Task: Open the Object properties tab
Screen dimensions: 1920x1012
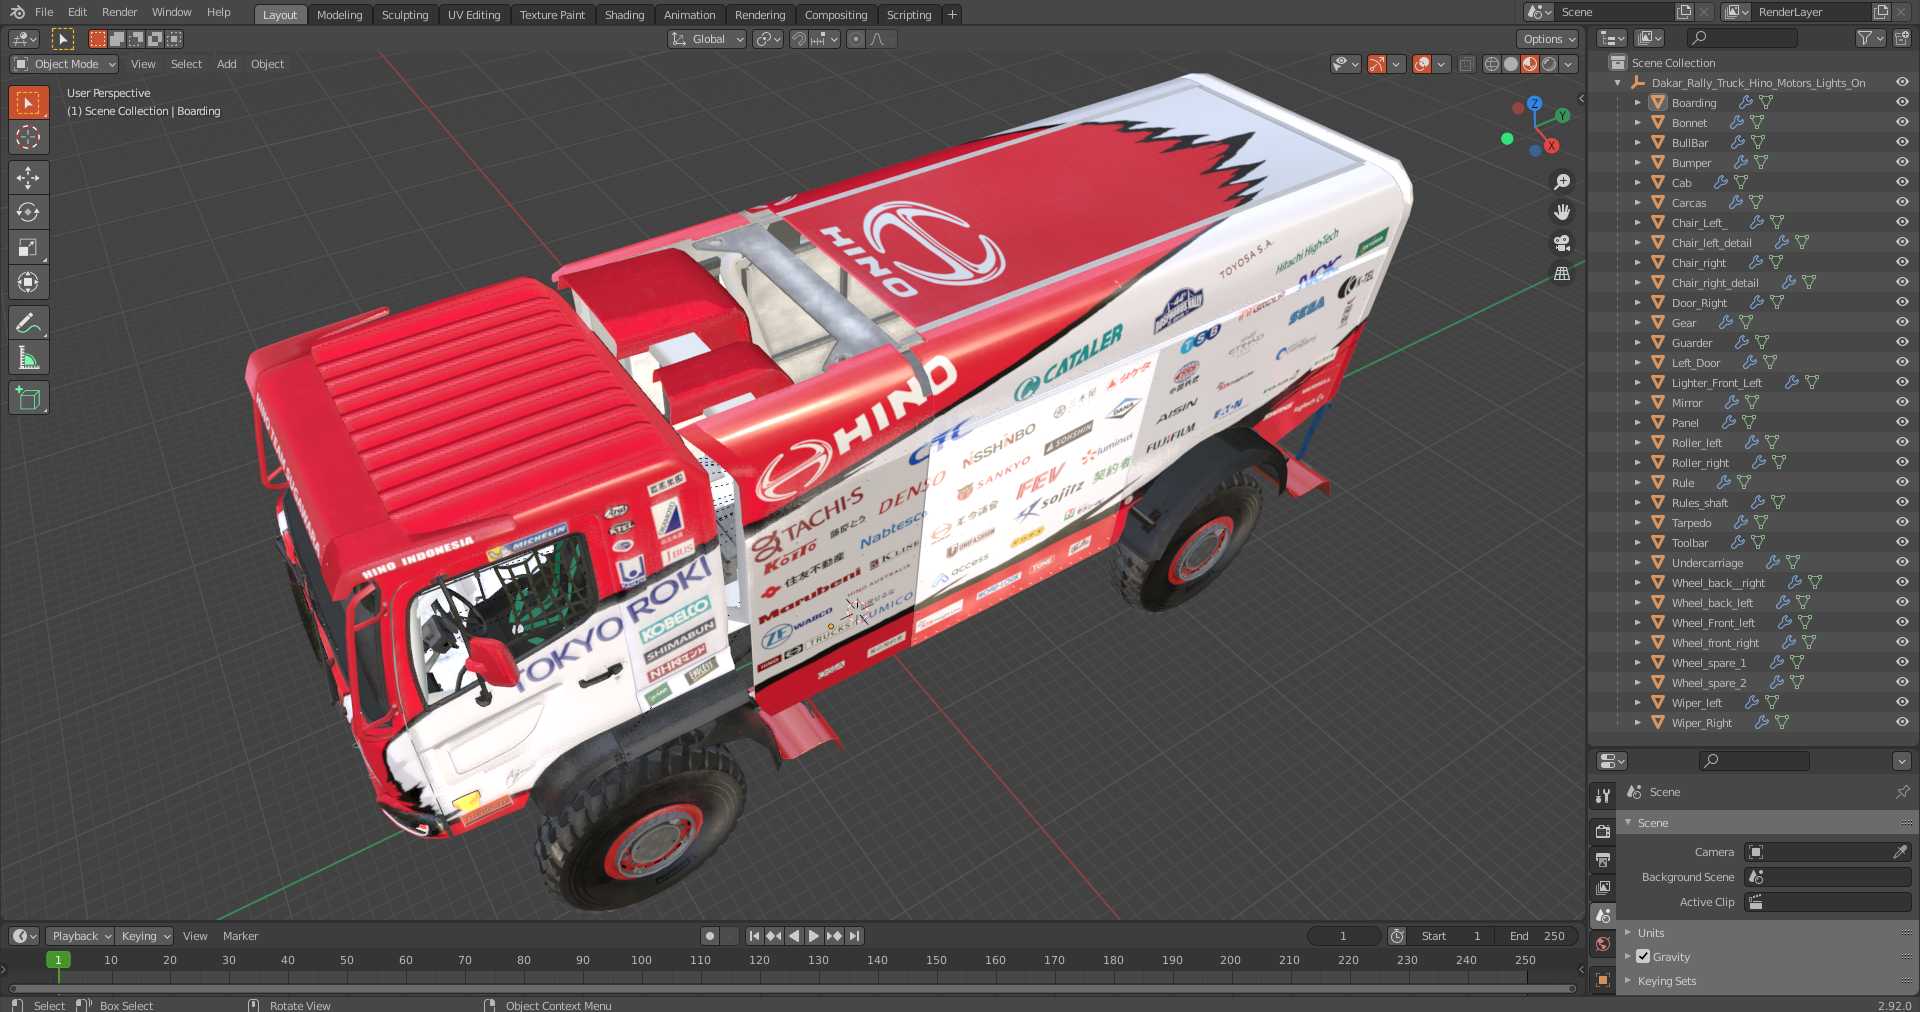Action: pos(1603,980)
